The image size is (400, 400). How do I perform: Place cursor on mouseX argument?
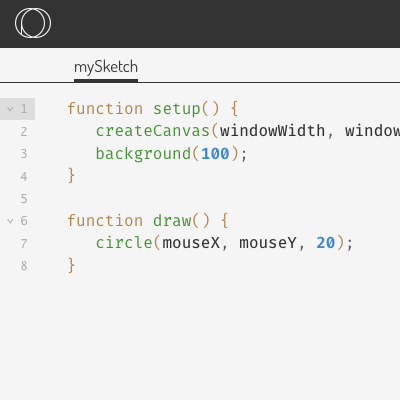(191, 243)
